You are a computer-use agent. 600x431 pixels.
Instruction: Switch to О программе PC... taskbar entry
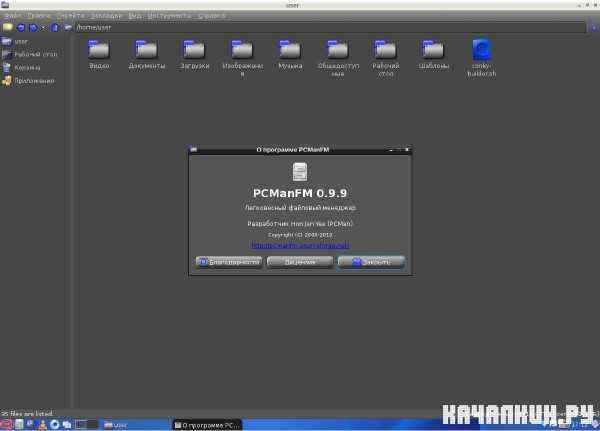(x=207, y=425)
